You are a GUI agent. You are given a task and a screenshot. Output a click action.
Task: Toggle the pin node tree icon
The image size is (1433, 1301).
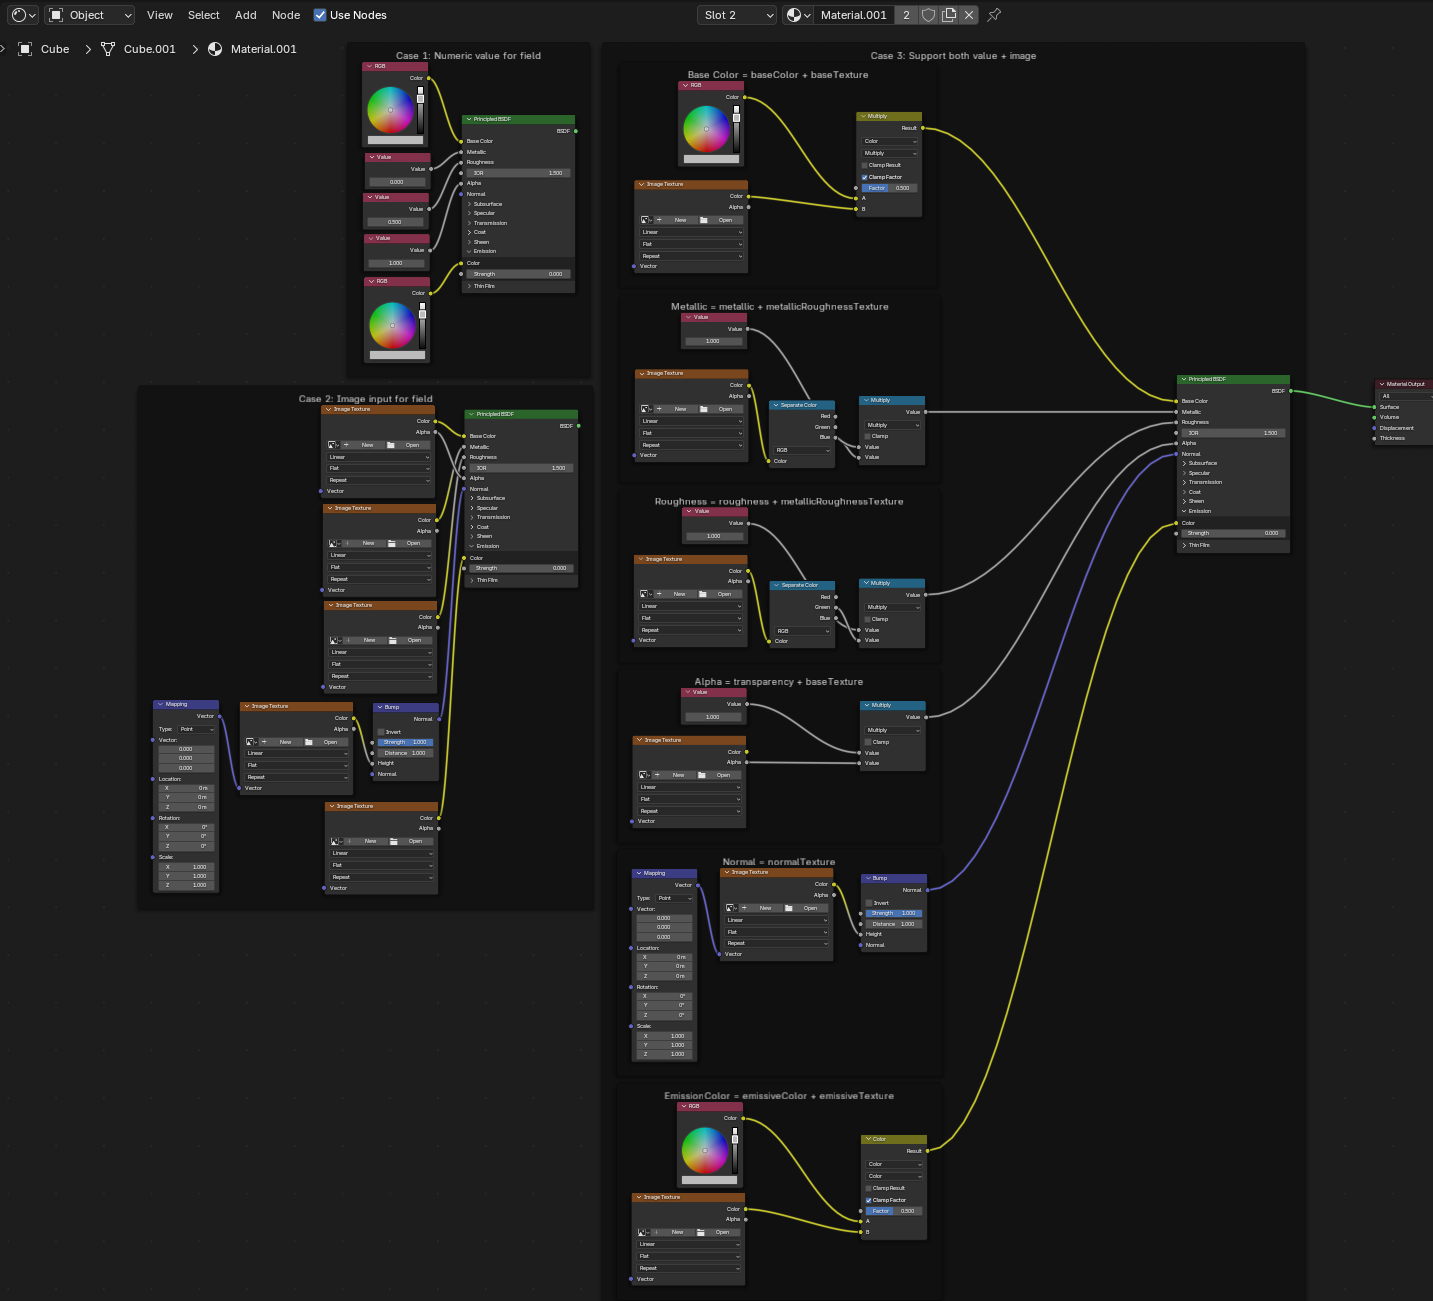click(x=994, y=15)
